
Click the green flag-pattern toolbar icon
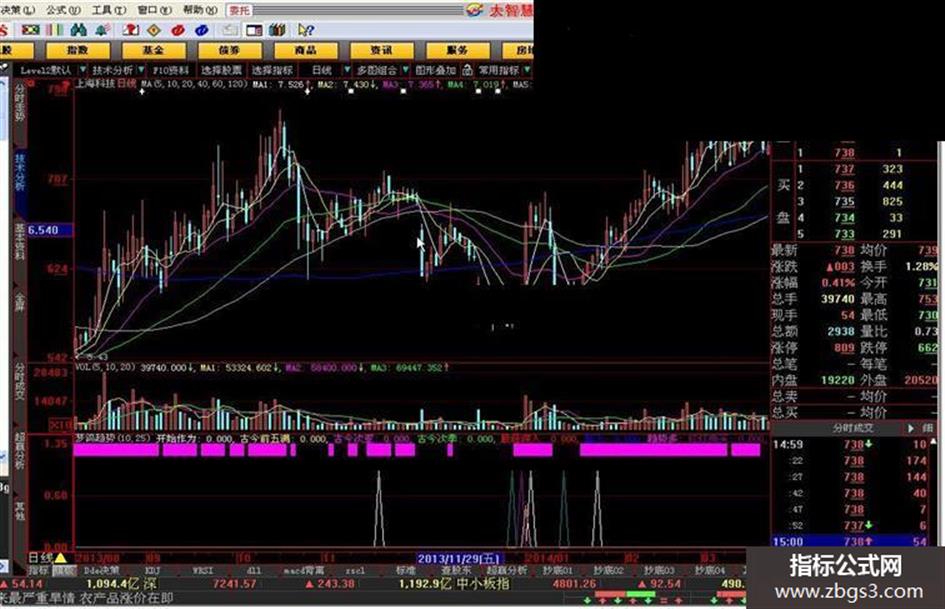pos(30,30)
